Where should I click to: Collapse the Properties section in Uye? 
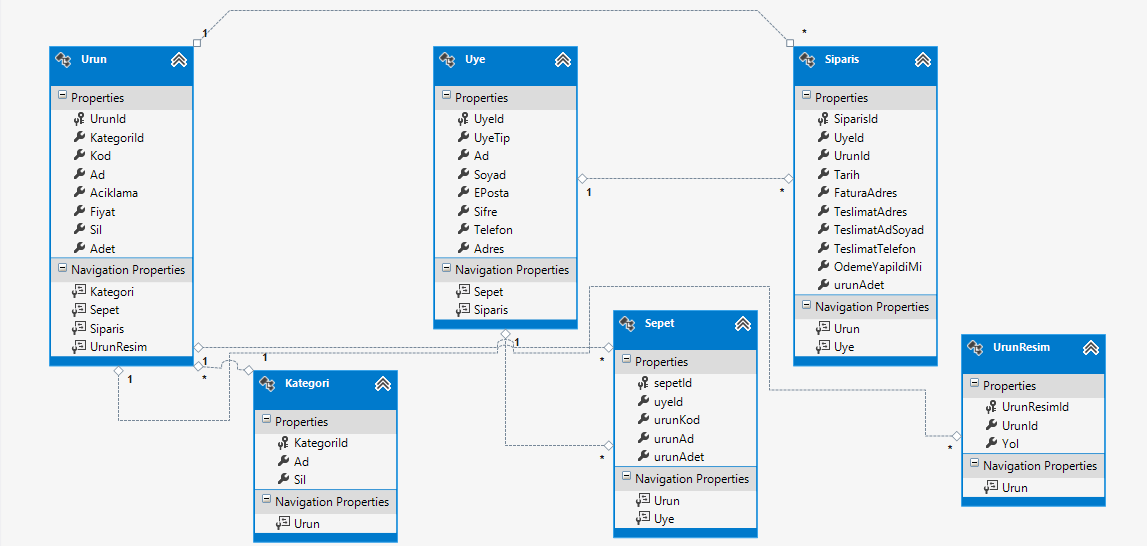tap(444, 97)
